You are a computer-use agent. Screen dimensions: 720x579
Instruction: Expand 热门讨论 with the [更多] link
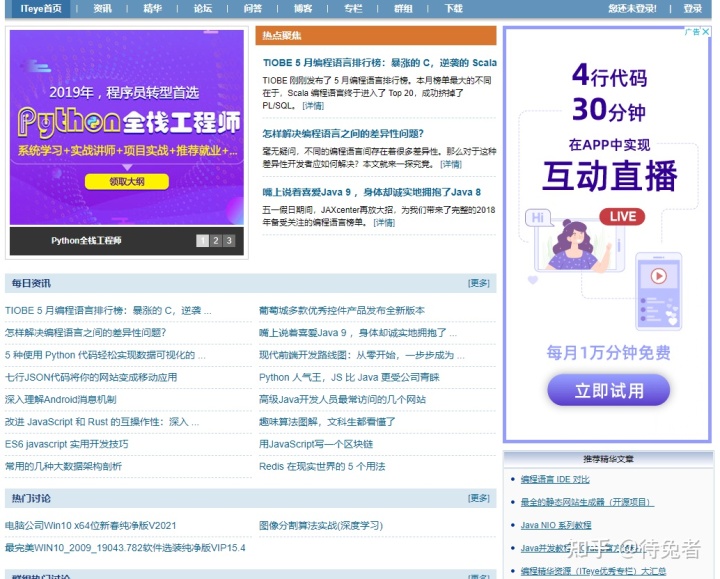479,498
